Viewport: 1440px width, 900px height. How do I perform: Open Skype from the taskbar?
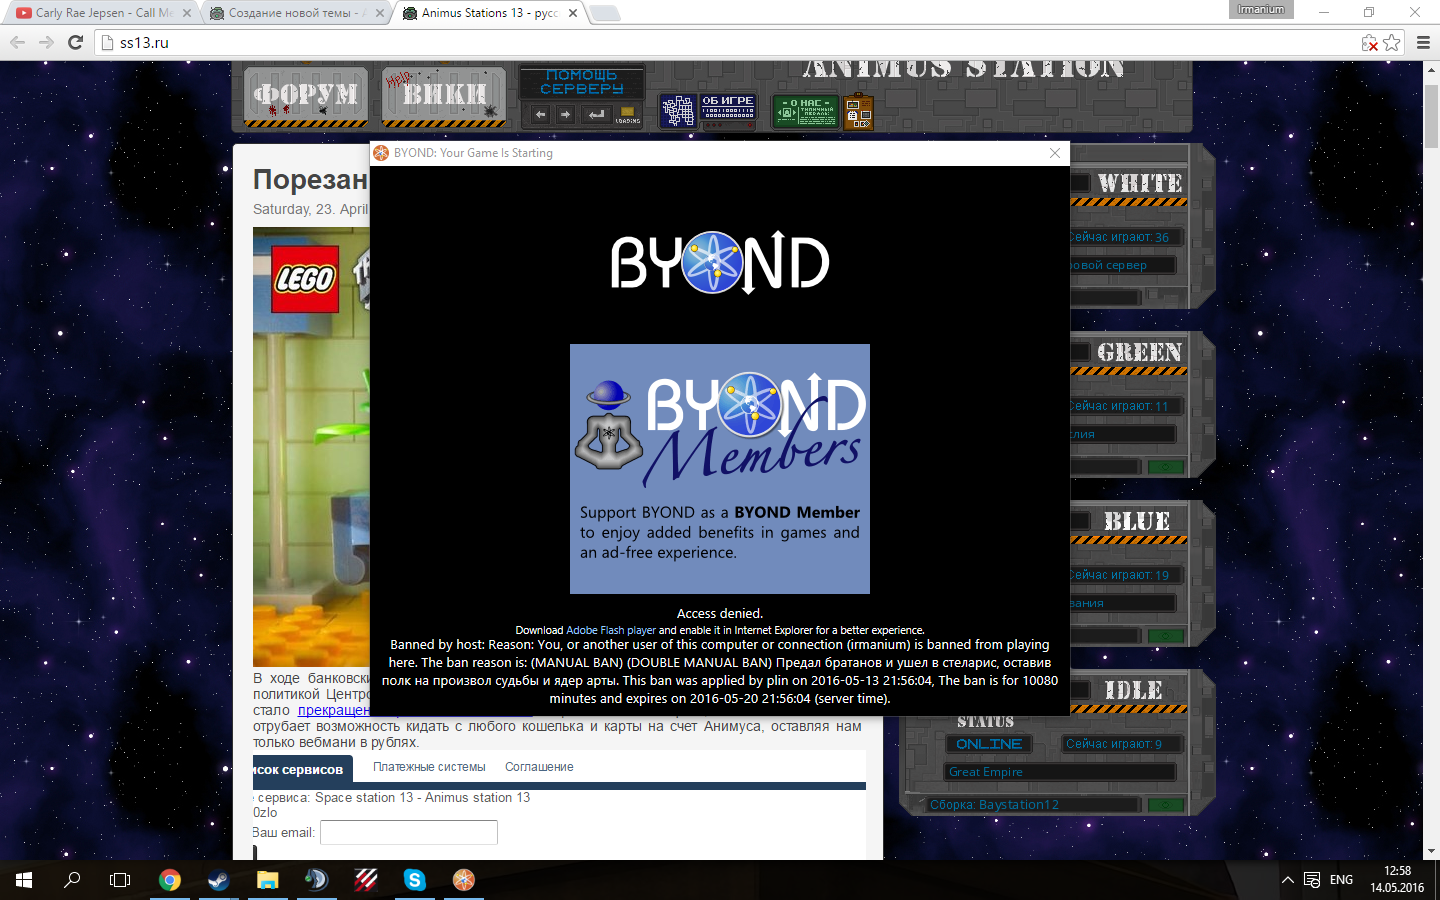[414, 880]
